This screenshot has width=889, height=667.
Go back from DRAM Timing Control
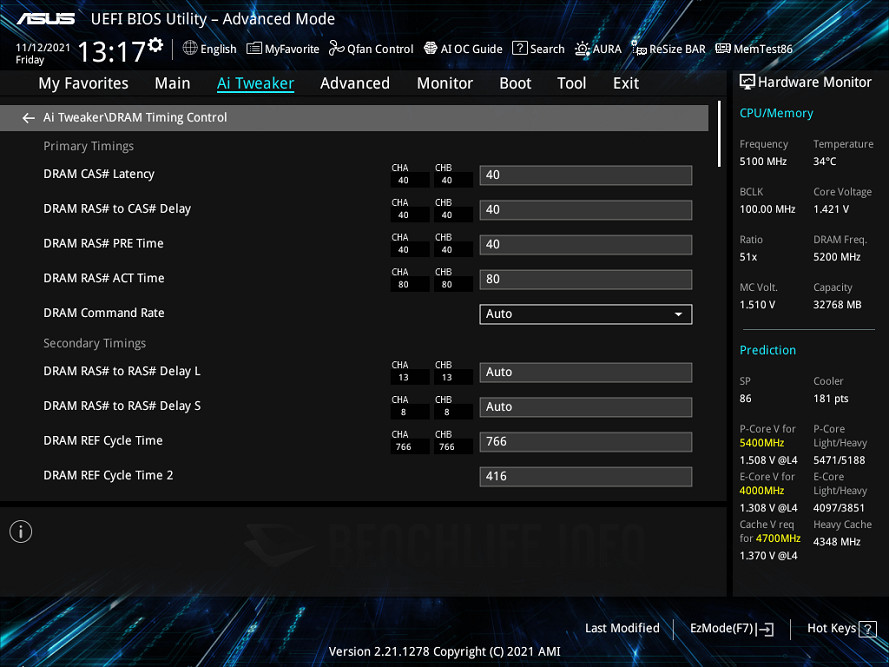click(28, 117)
